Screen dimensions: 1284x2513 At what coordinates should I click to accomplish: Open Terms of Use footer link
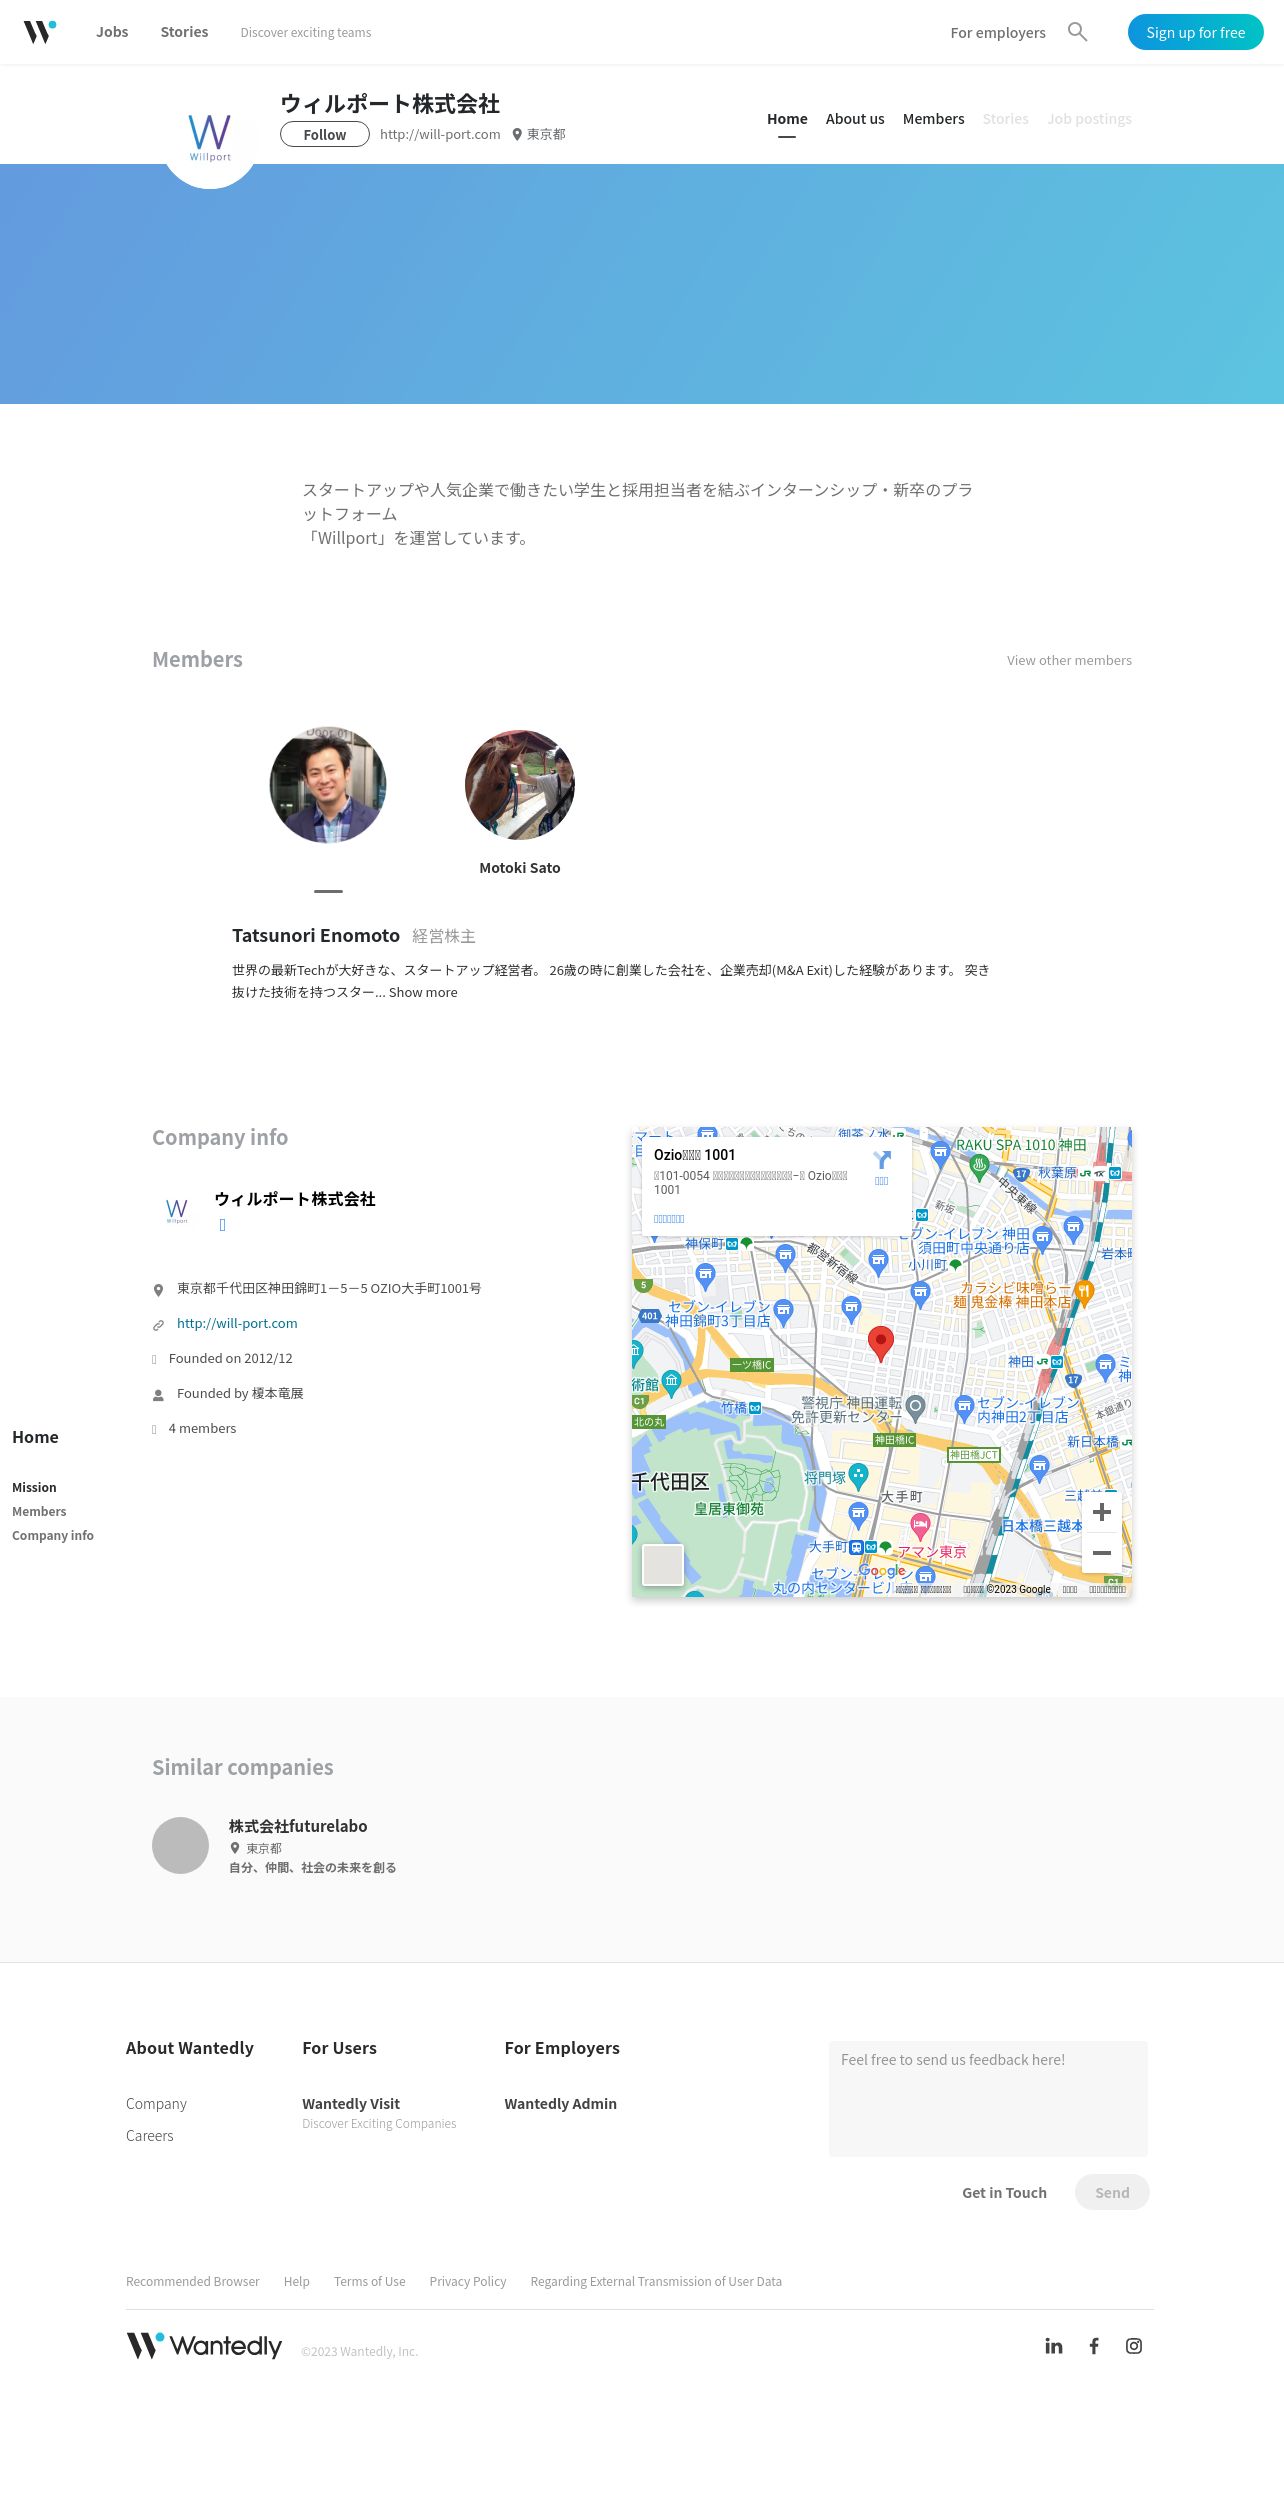click(x=370, y=2281)
